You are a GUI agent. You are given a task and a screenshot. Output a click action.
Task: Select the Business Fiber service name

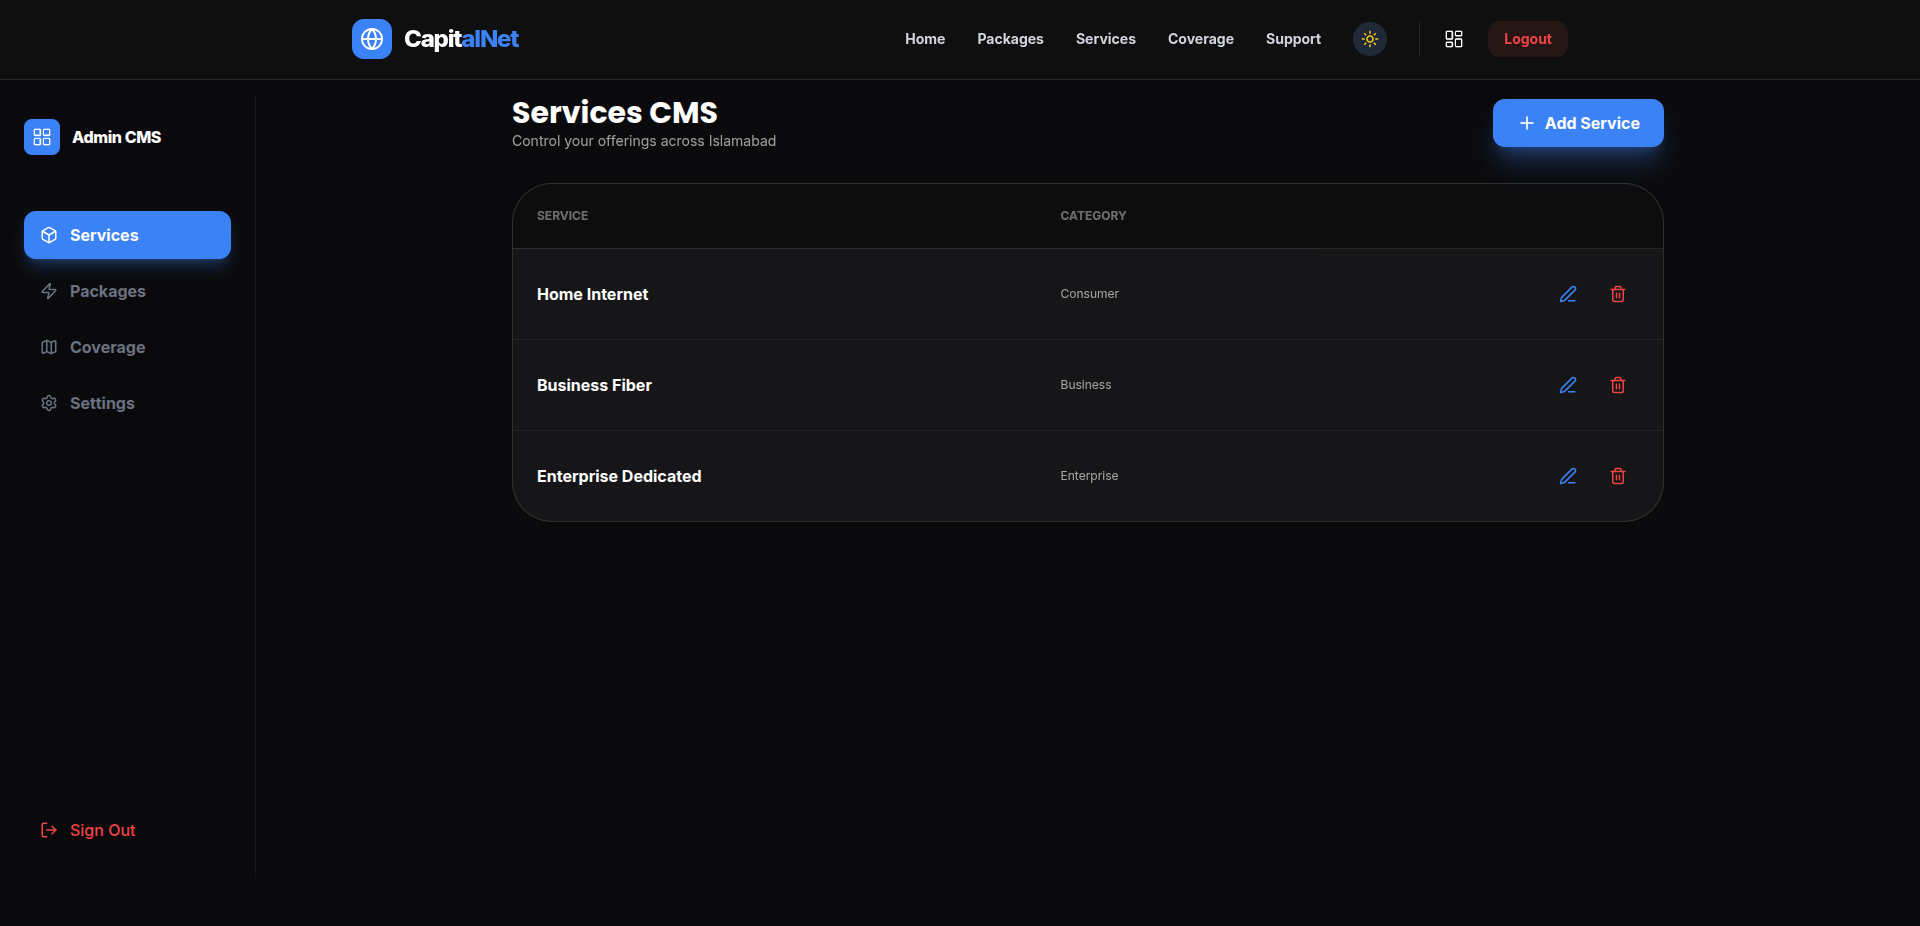tap(594, 385)
